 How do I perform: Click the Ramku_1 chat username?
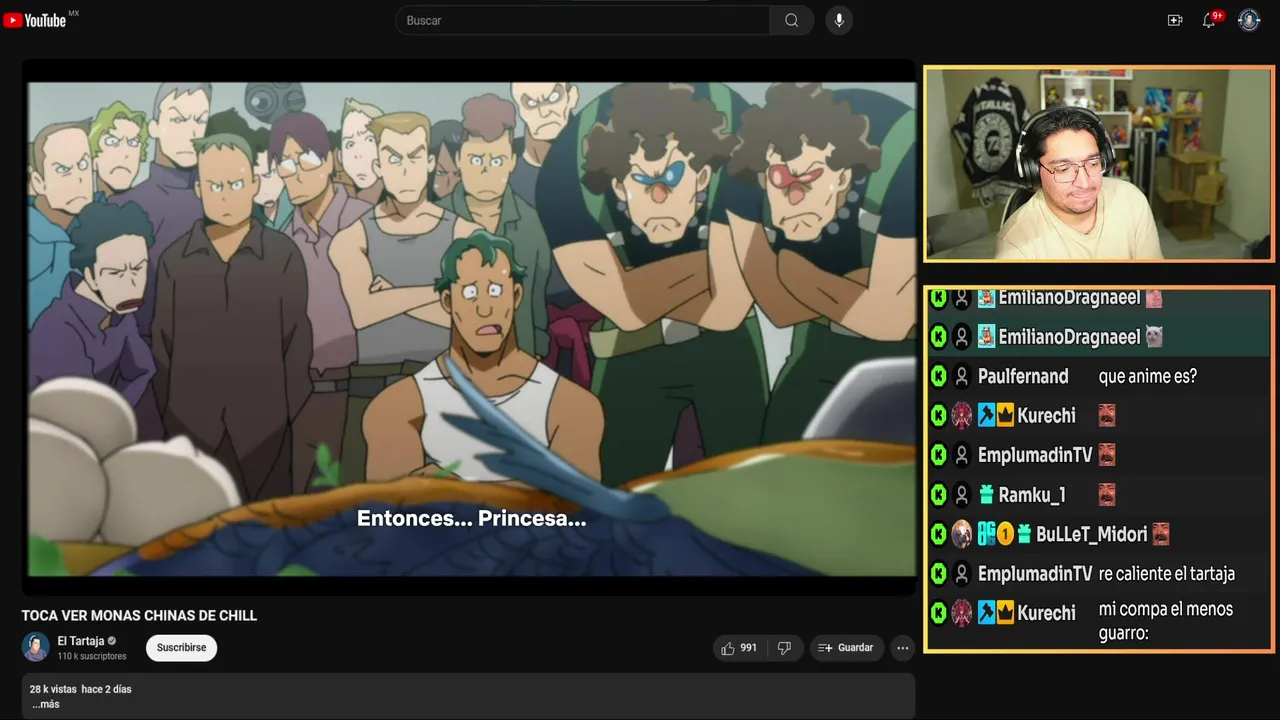tap(1032, 494)
